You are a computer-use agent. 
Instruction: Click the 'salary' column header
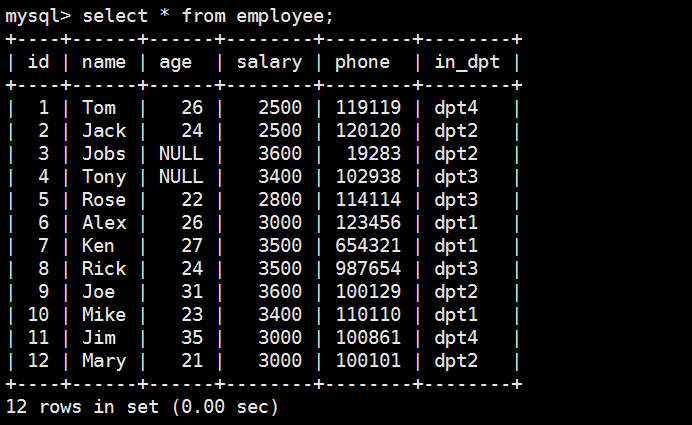pyautogui.click(x=269, y=62)
